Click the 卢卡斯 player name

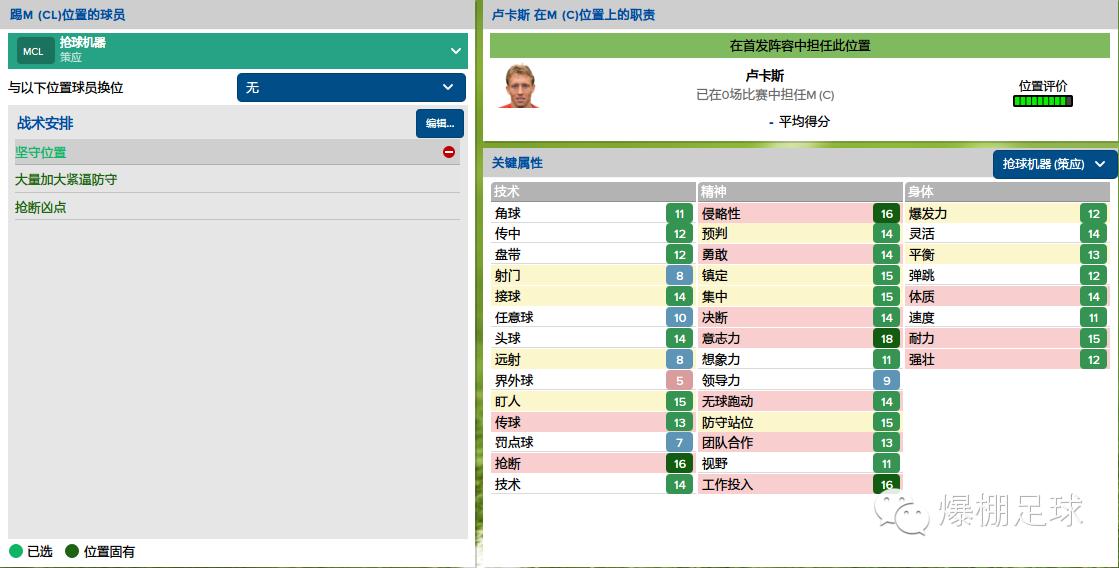click(x=764, y=76)
